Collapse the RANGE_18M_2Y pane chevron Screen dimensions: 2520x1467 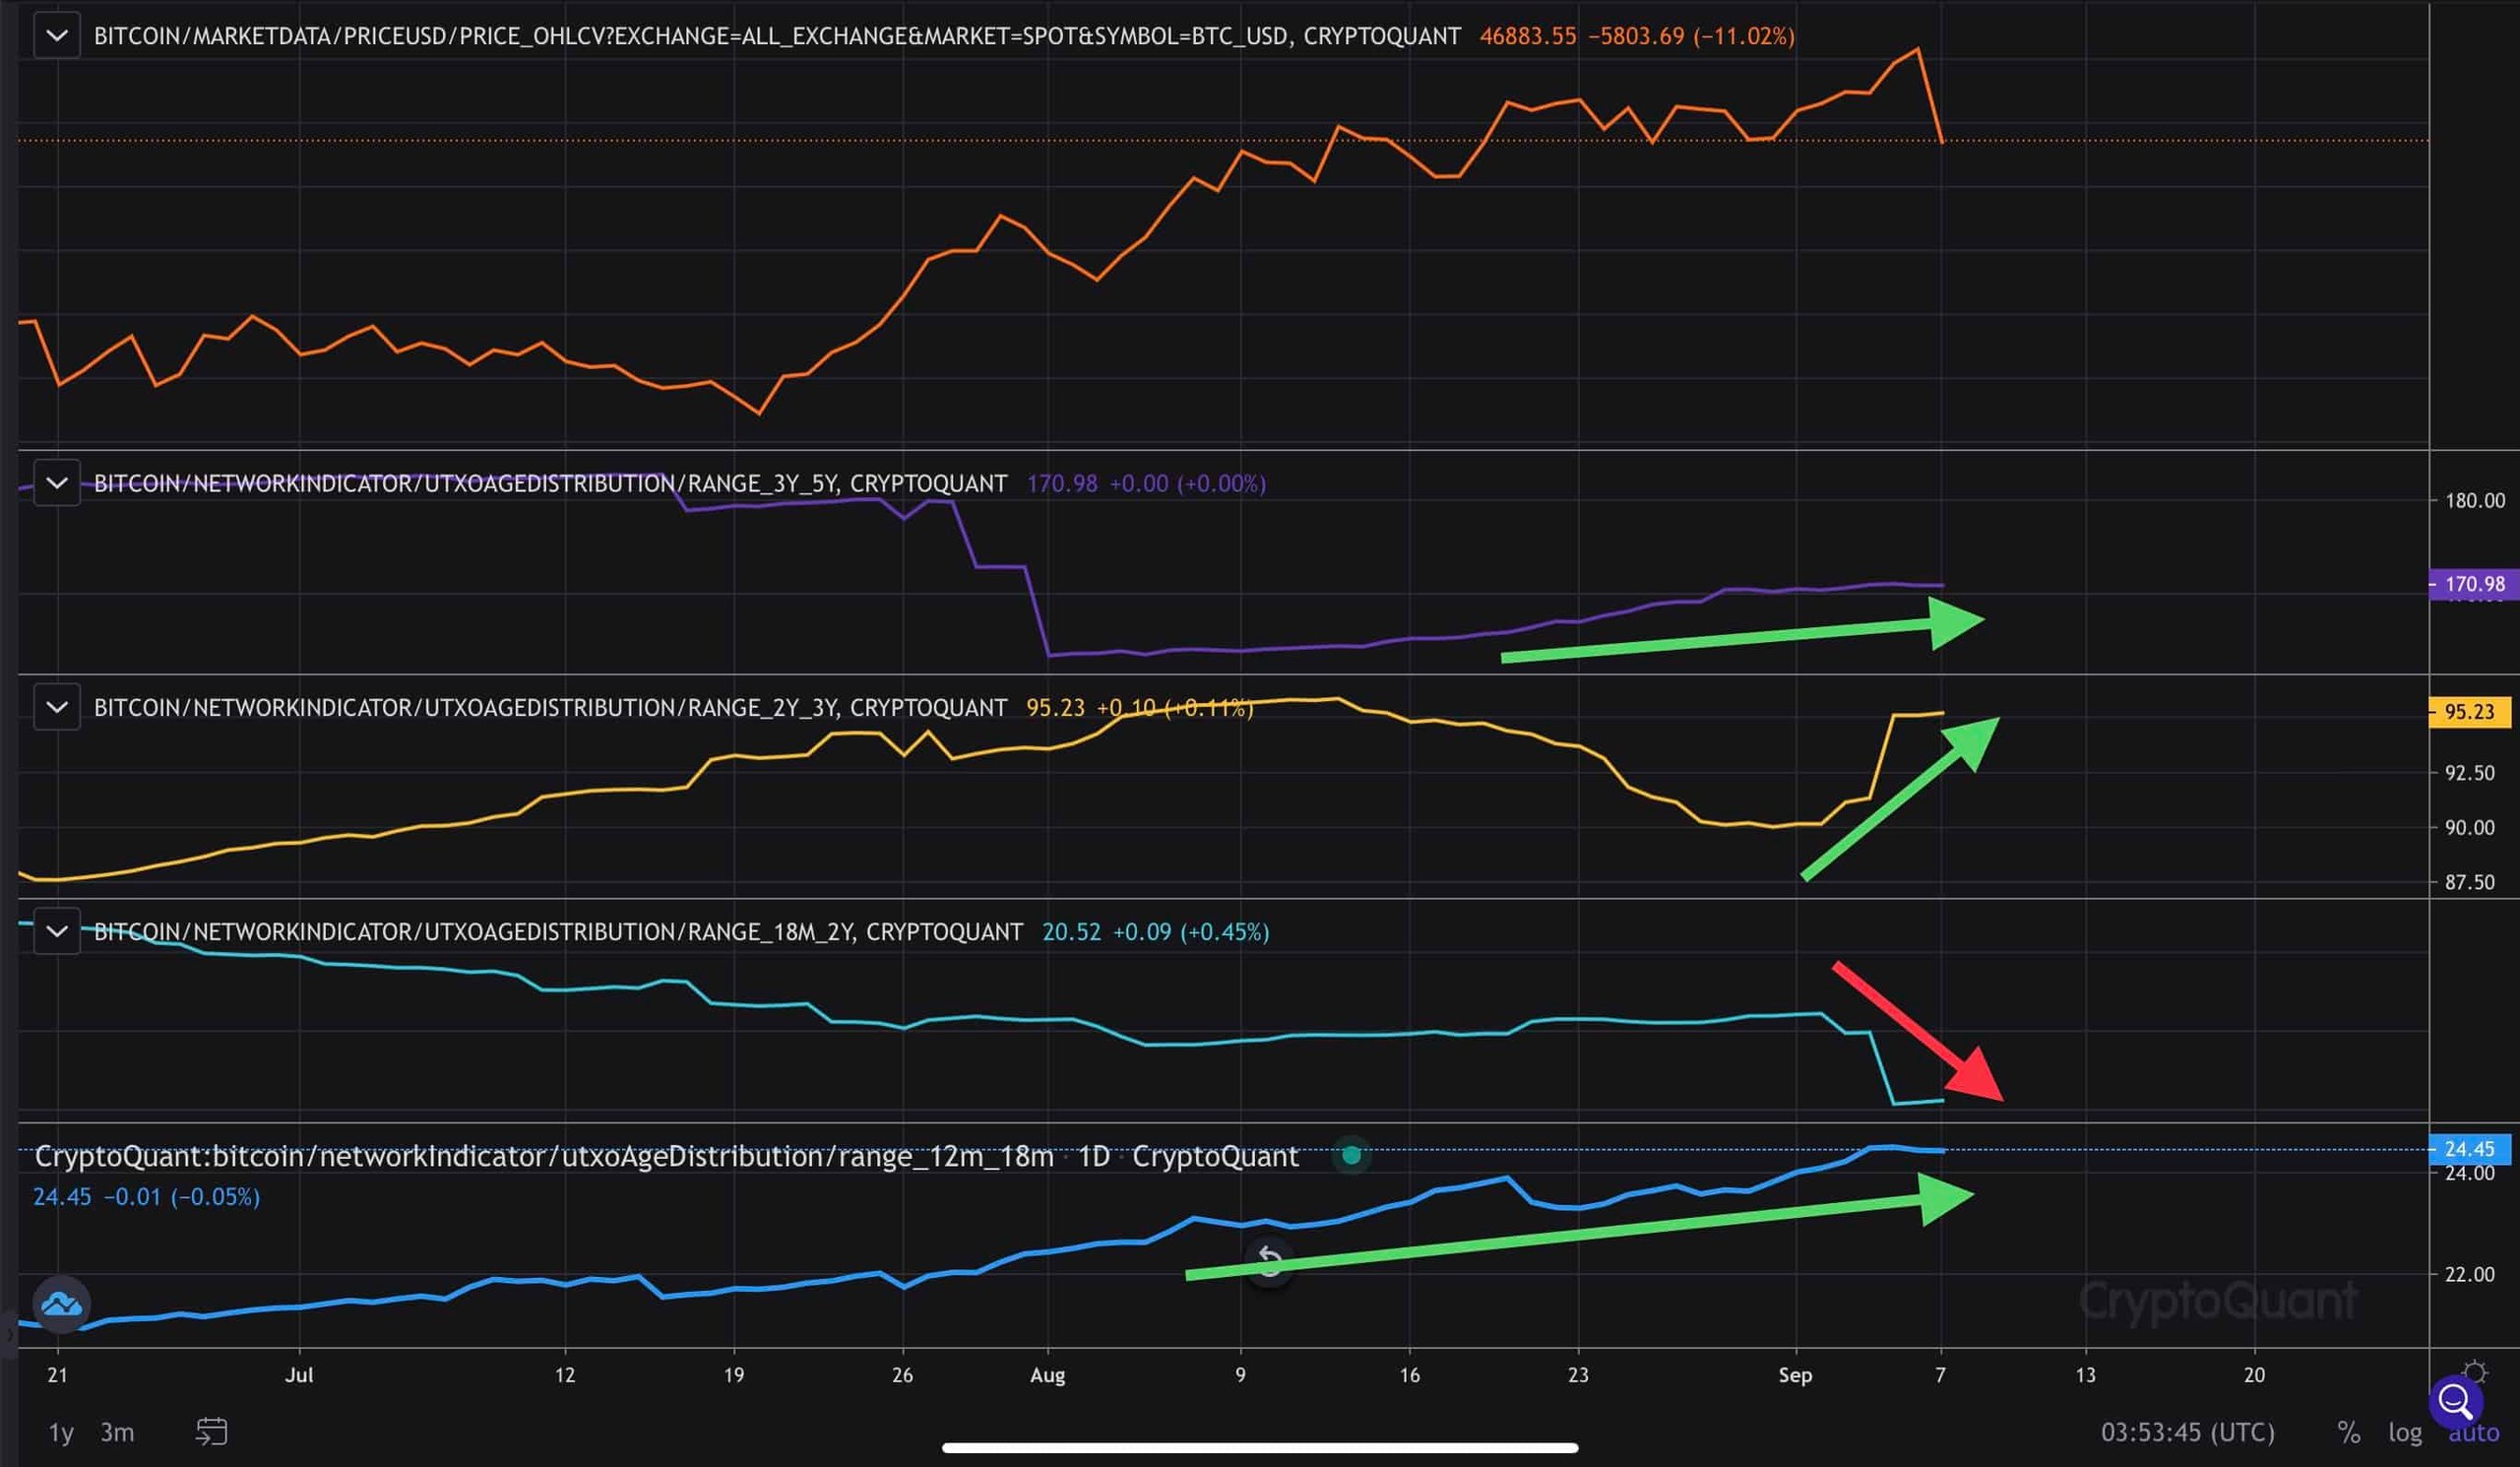click(57, 931)
